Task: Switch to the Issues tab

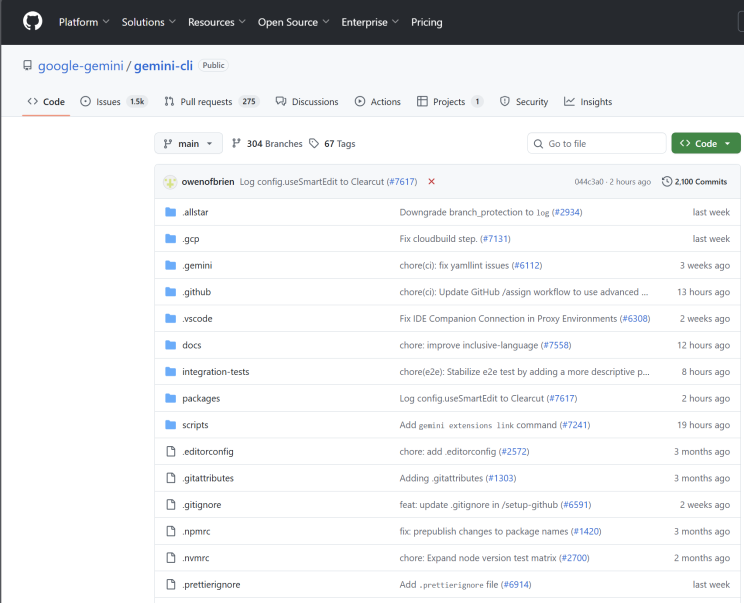Action: pyautogui.click(x=114, y=102)
